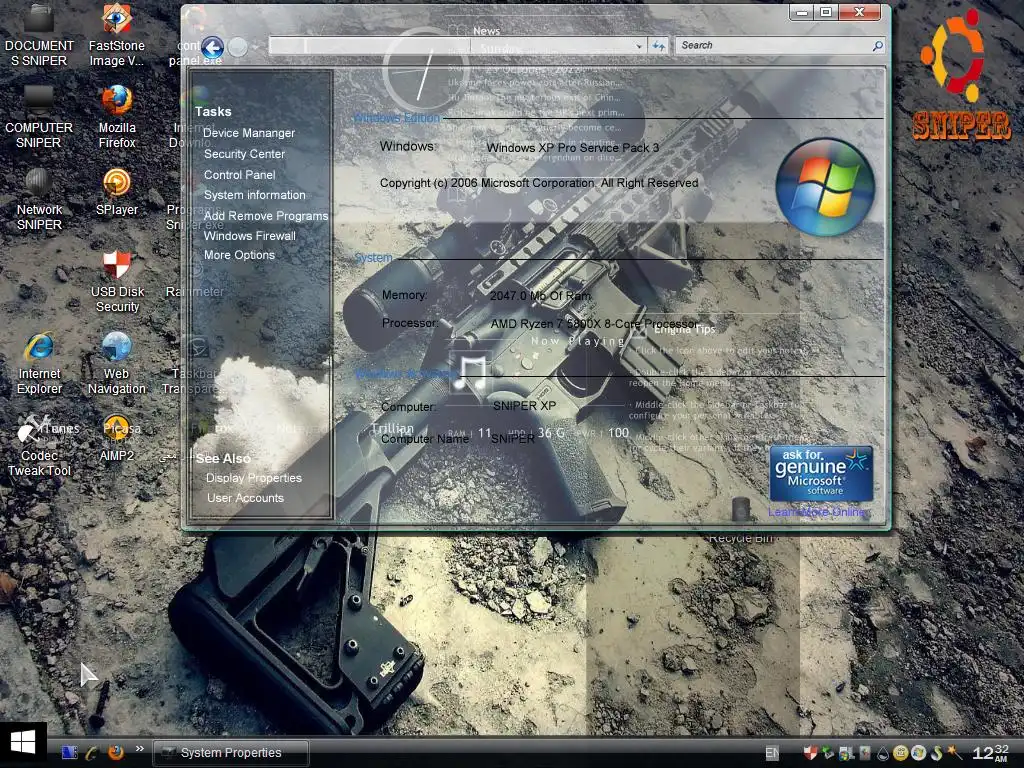Open Windows Firewall link
The image size is (1024, 768).
250,236
